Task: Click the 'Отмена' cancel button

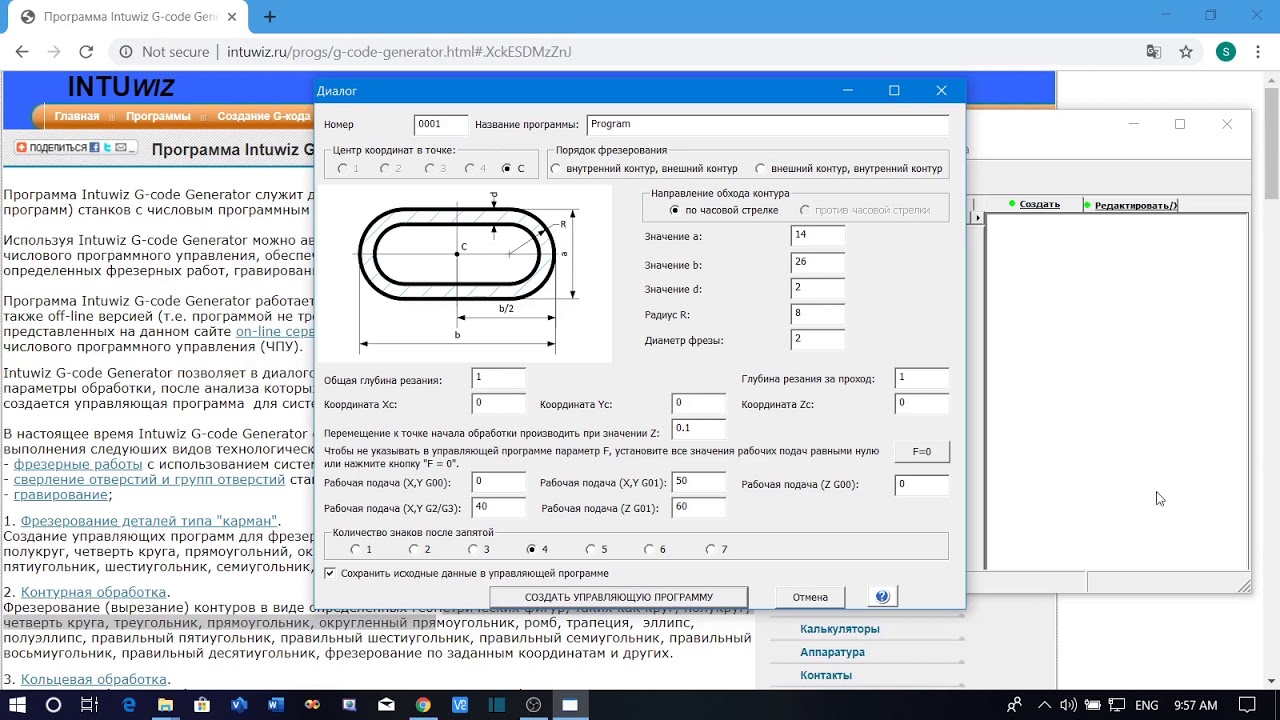Action: pyautogui.click(x=810, y=597)
